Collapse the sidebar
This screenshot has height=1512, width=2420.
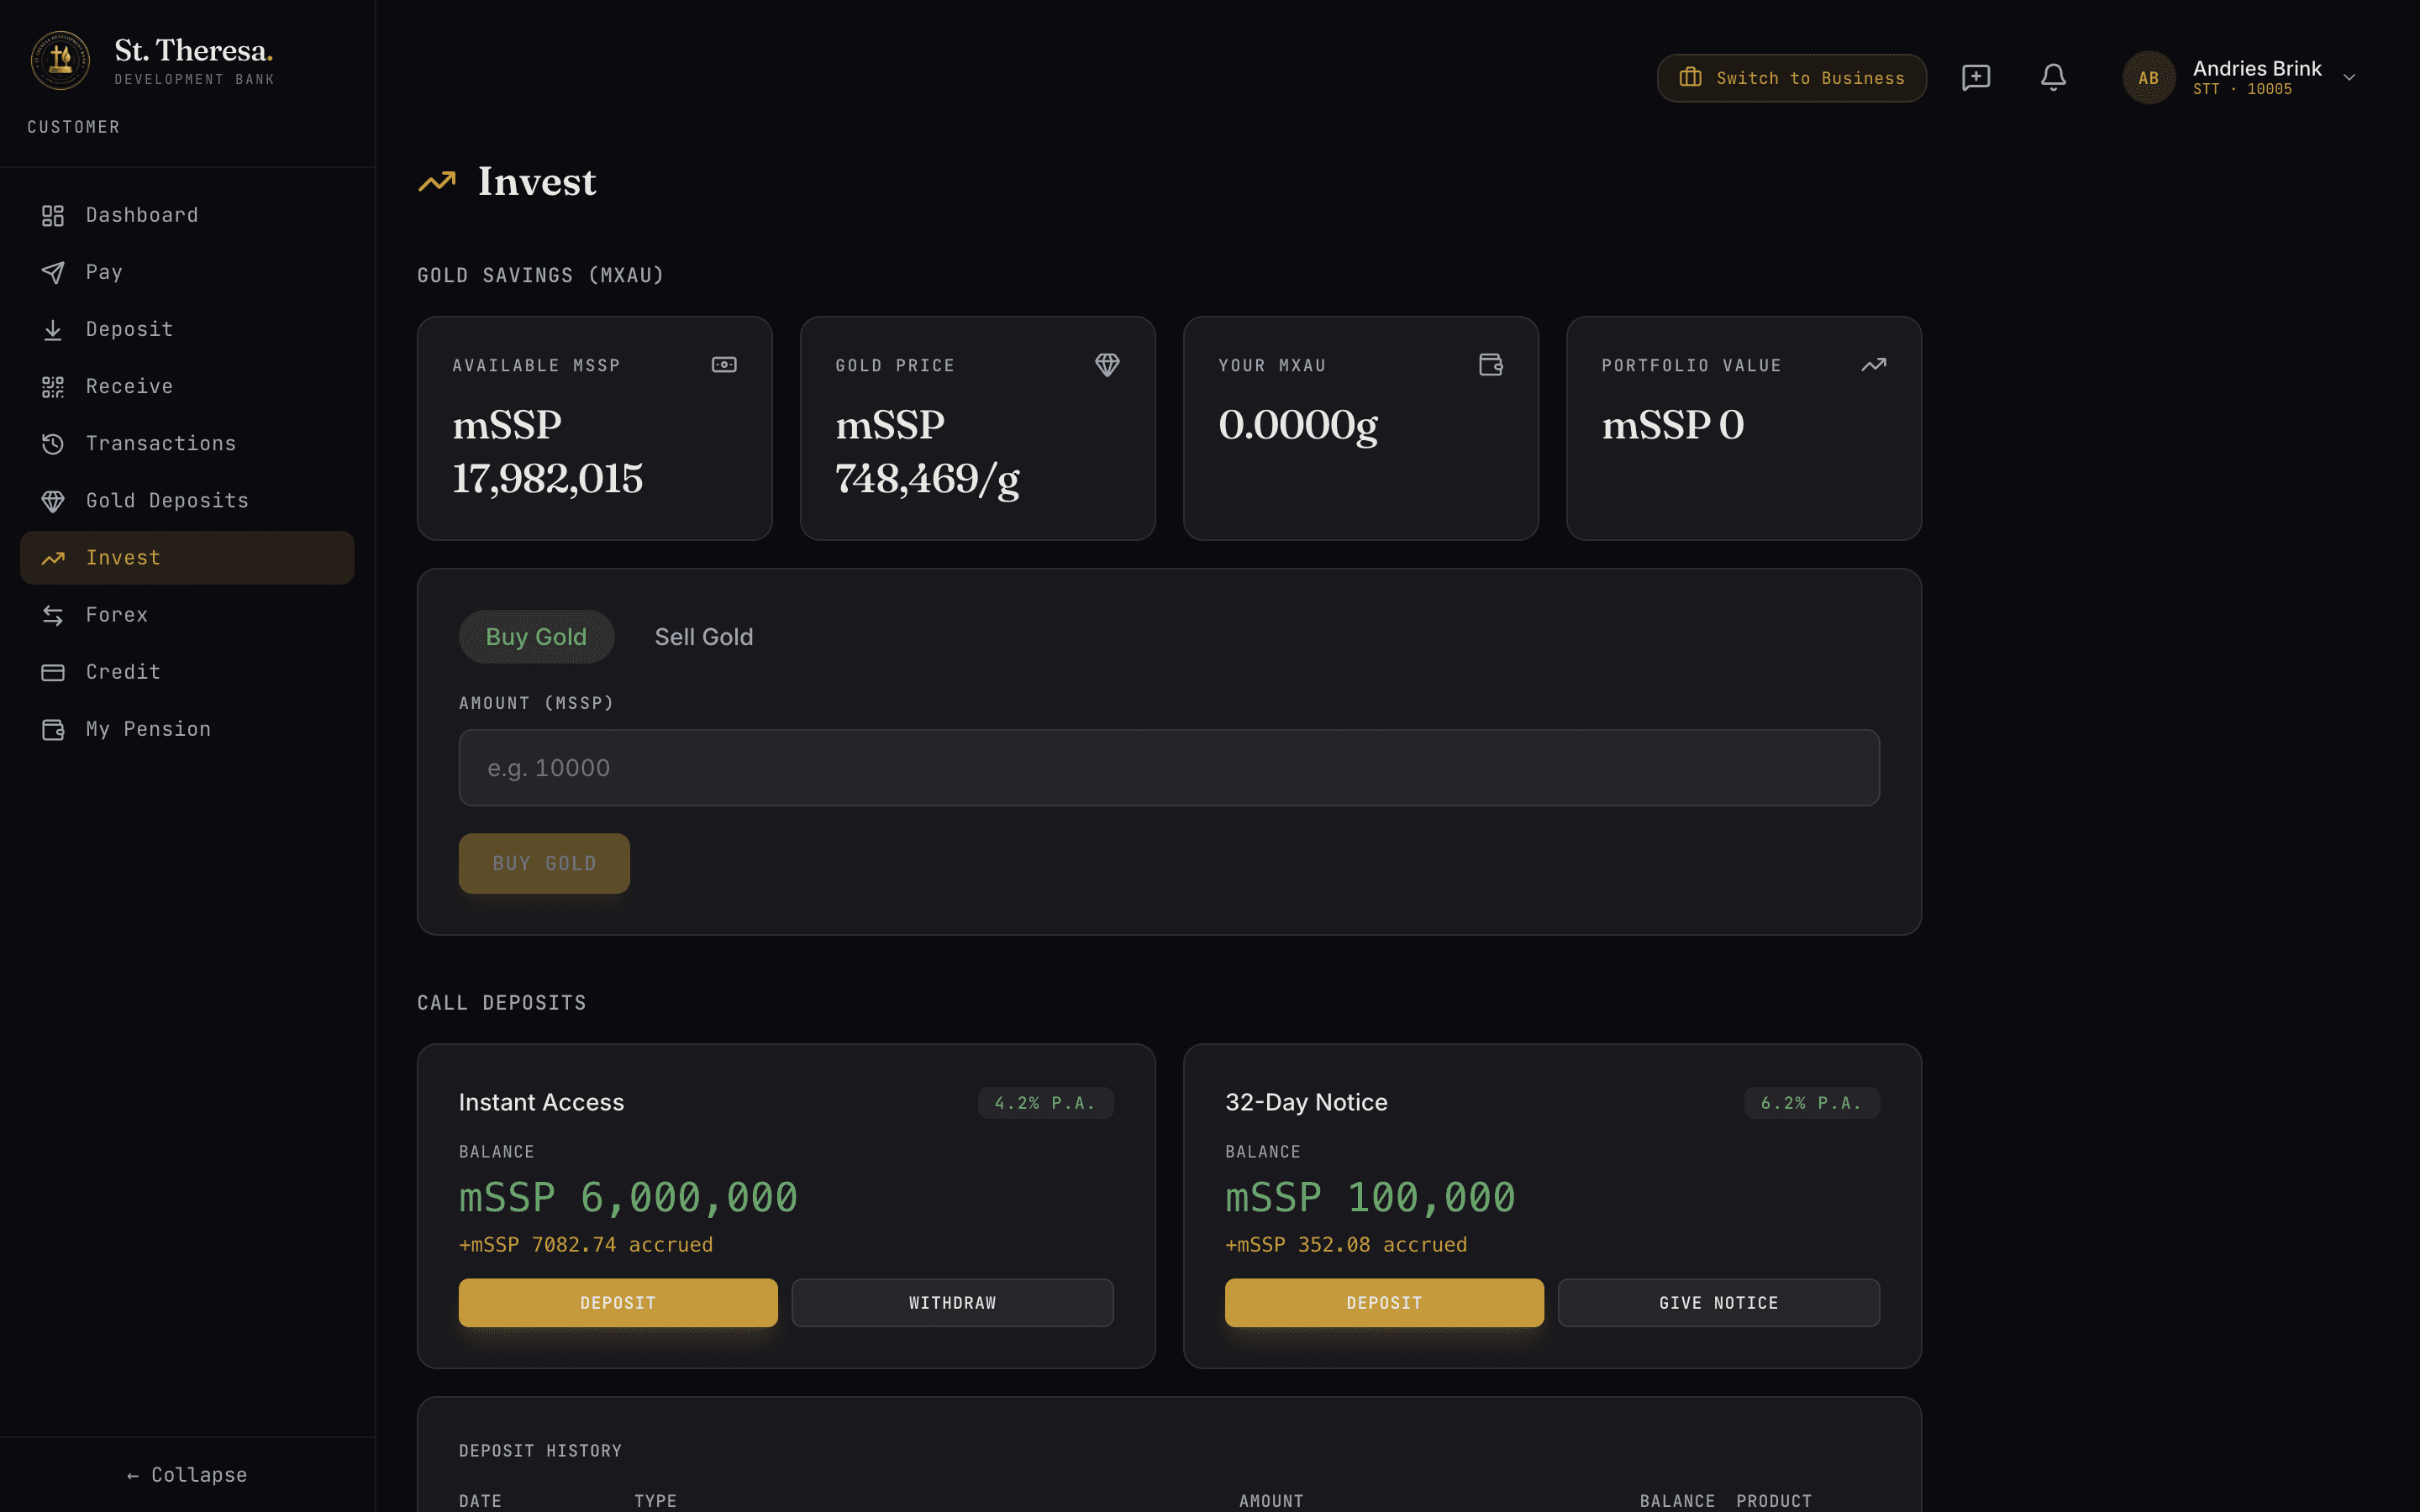187,1475
